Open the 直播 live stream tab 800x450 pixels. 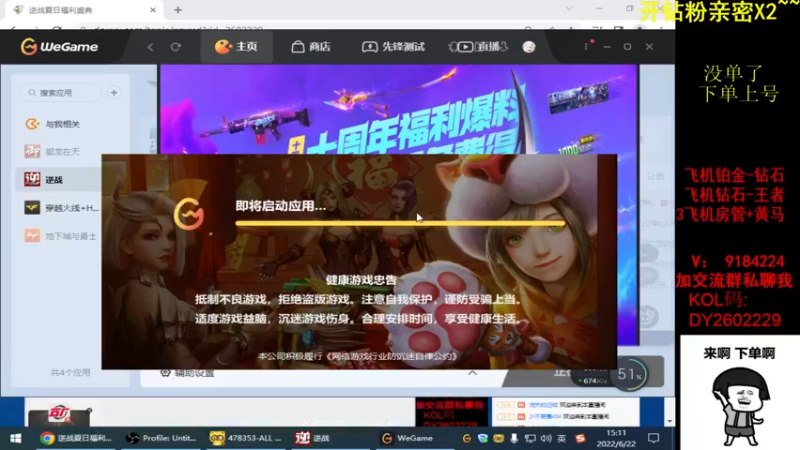pyautogui.click(x=478, y=46)
